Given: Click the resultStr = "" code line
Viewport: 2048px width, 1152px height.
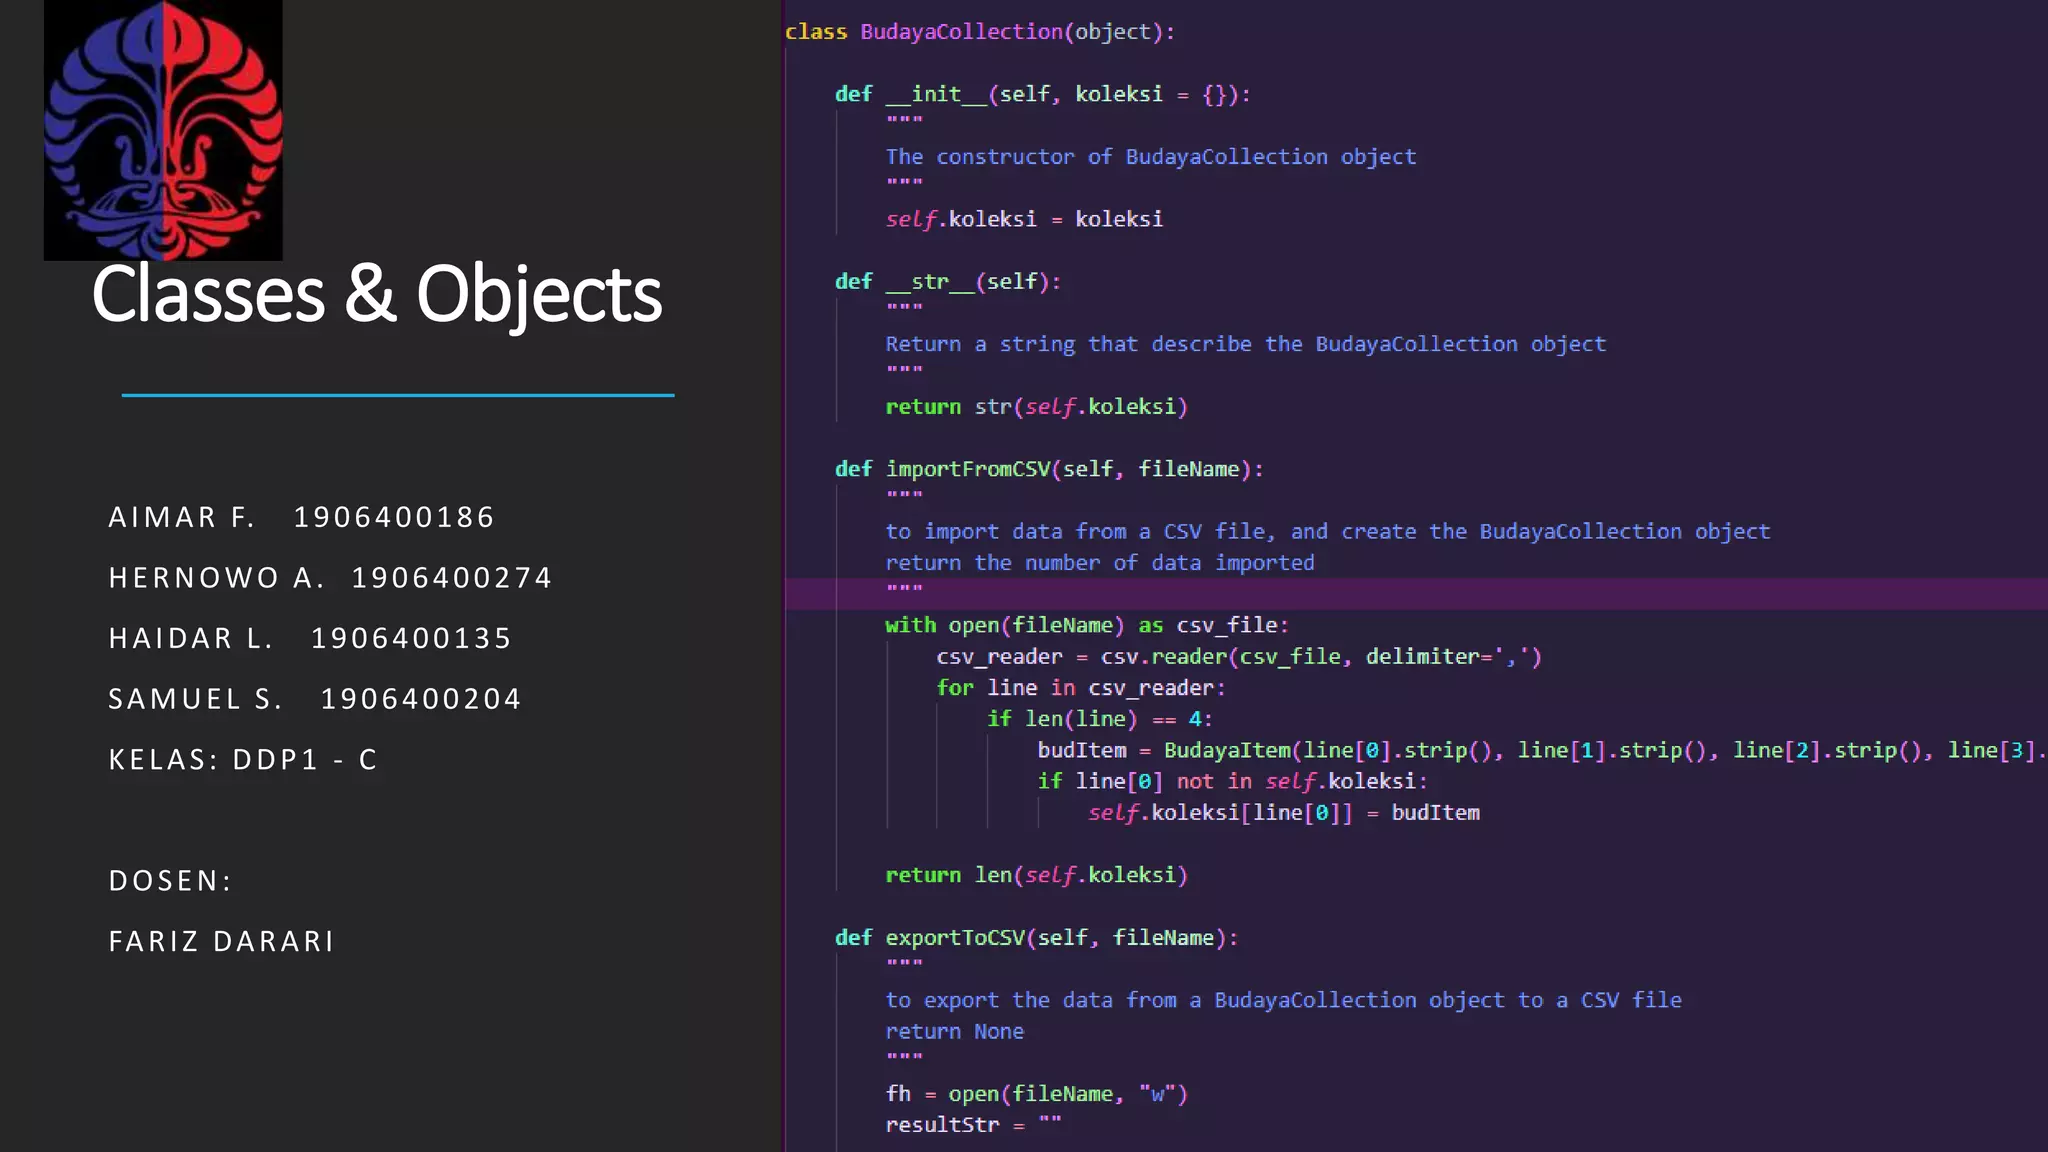Looking at the screenshot, I should coord(972,1125).
